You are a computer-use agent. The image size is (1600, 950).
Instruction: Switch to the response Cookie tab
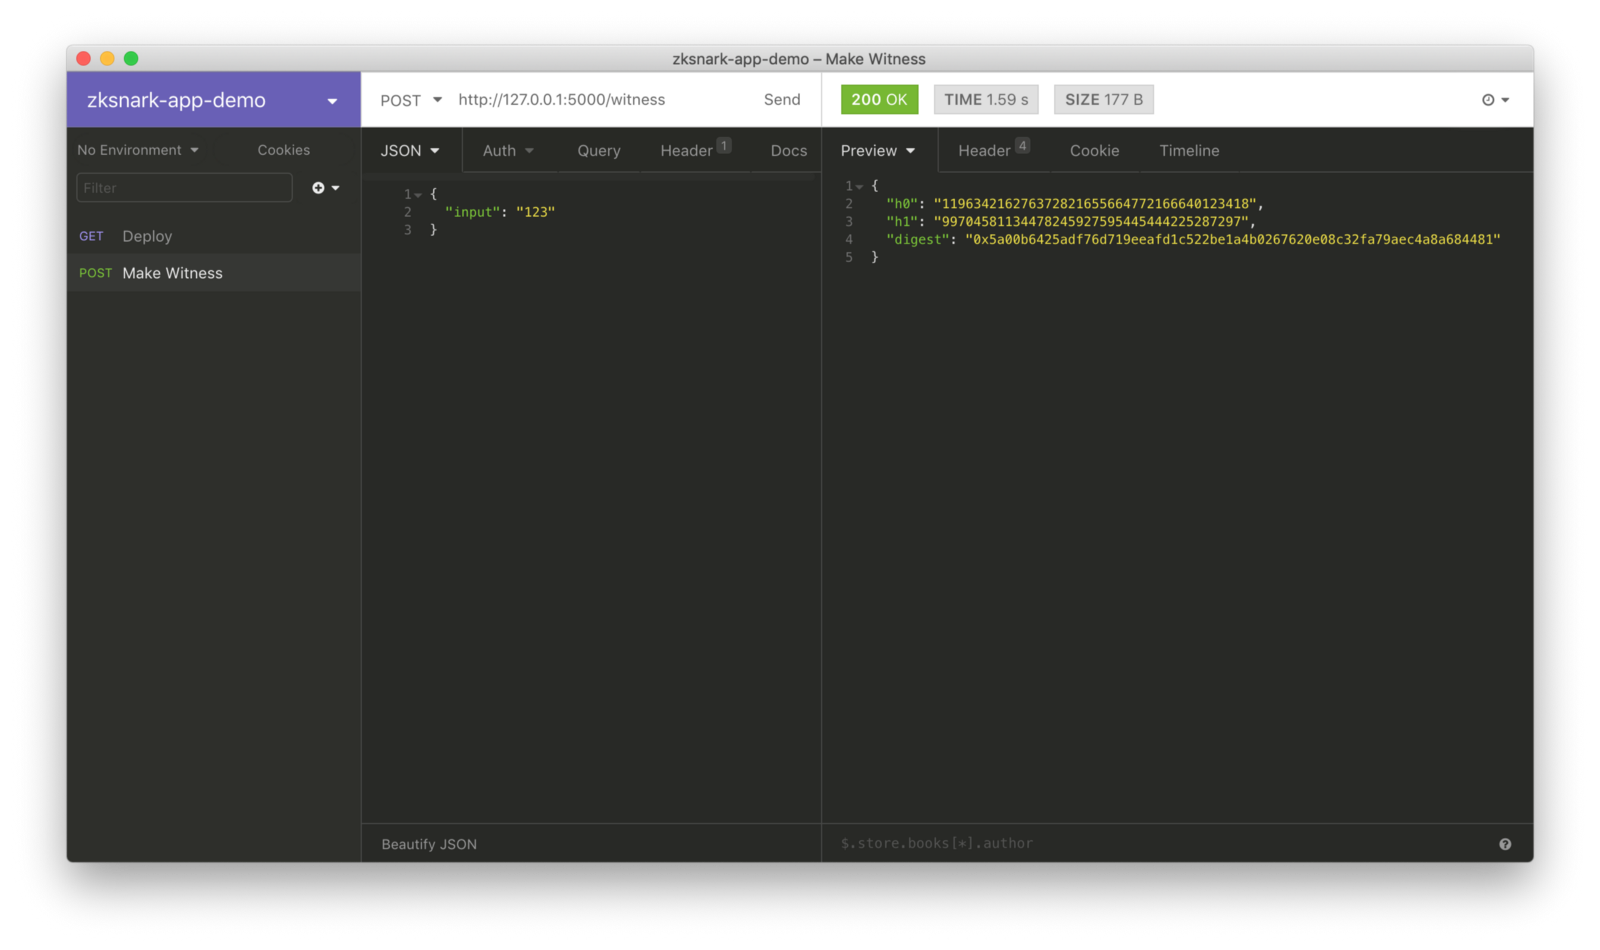click(x=1094, y=151)
